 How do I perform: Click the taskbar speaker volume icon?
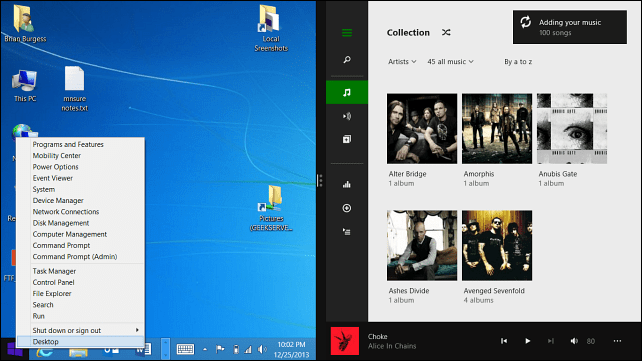click(261, 349)
